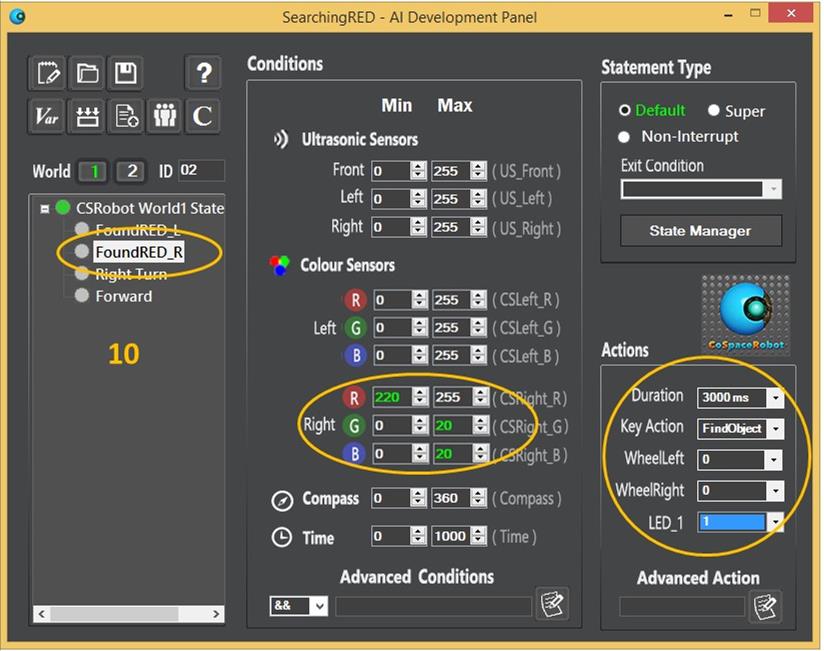This screenshot has width=824, height=651.
Task: Click the C code icon button
Action: click(203, 116)
